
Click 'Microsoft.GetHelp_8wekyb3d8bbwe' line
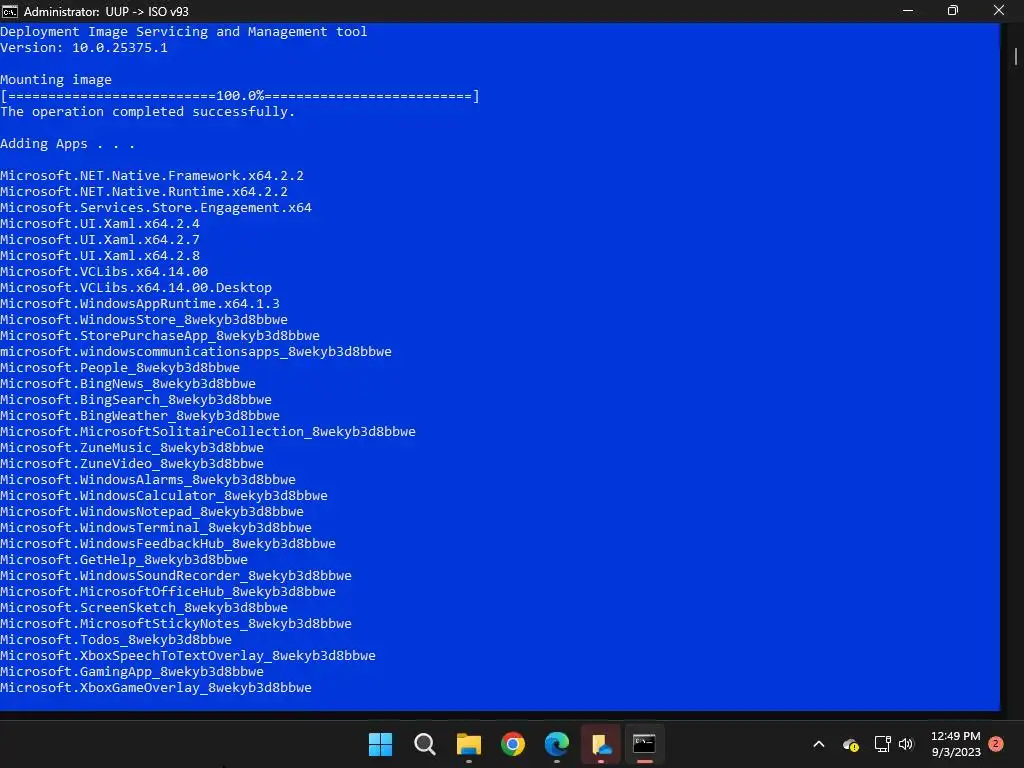pos(124,560)
